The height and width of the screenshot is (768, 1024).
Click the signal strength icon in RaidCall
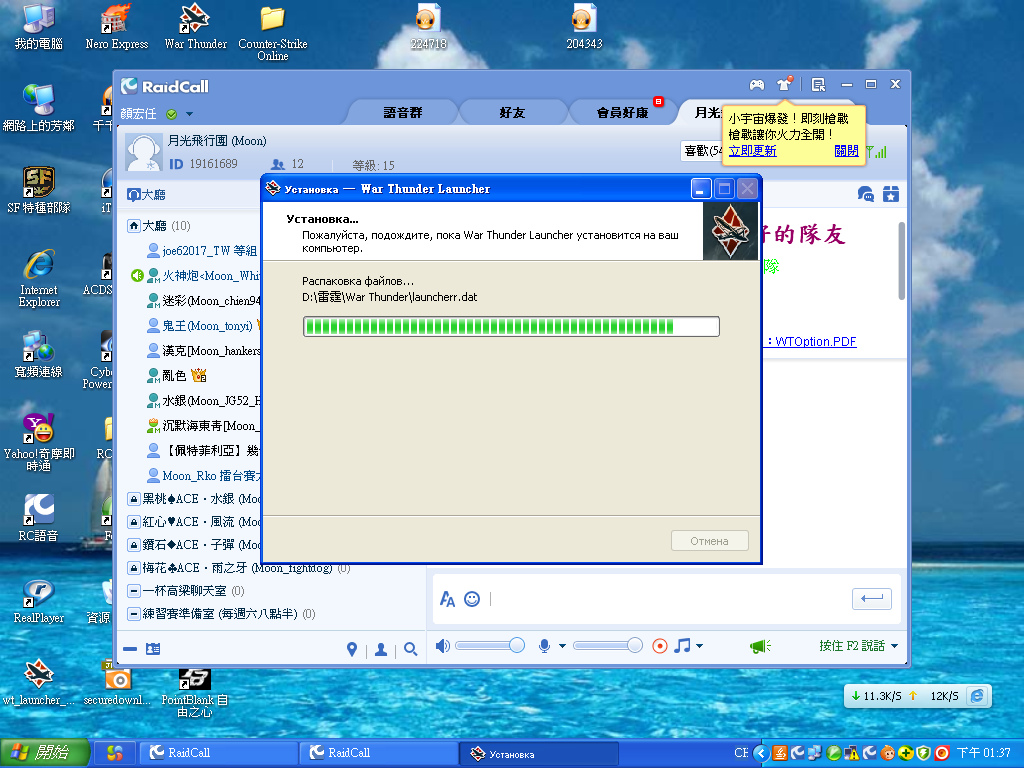click(x=877, y=152)
